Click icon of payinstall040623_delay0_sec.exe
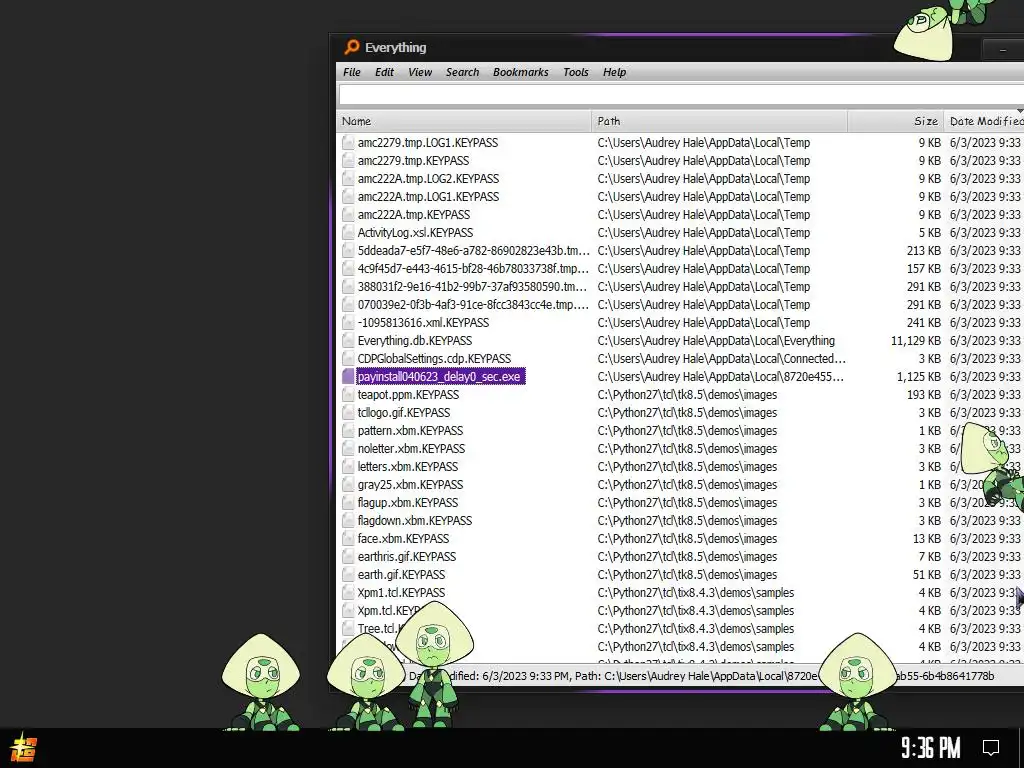Image resolution: width=1024 pixels, height=768 pixels. click(x=348, y=377)
